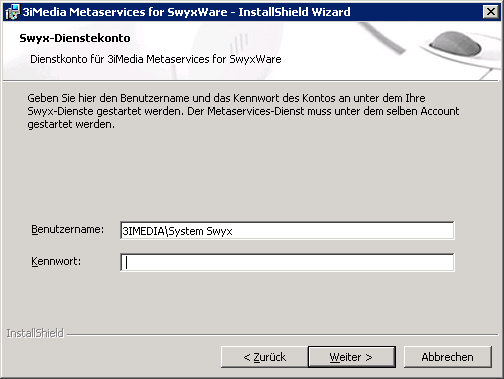
Task: Click the window title '3iMedia Metaservices for SwyxWare'
Action: [125, 12]
